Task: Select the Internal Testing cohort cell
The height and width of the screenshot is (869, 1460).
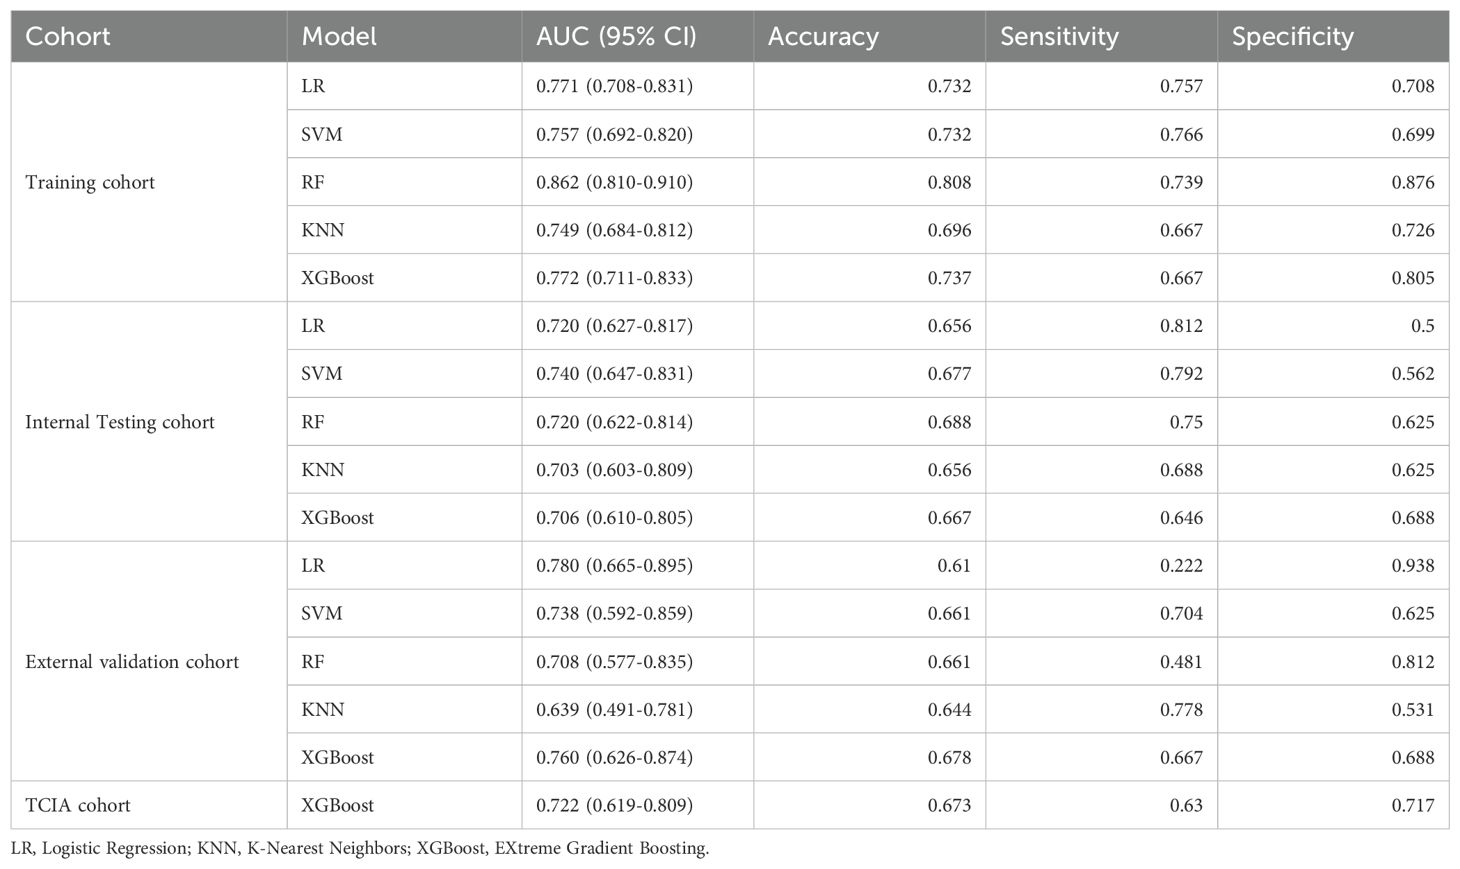Action: point(120,423)
